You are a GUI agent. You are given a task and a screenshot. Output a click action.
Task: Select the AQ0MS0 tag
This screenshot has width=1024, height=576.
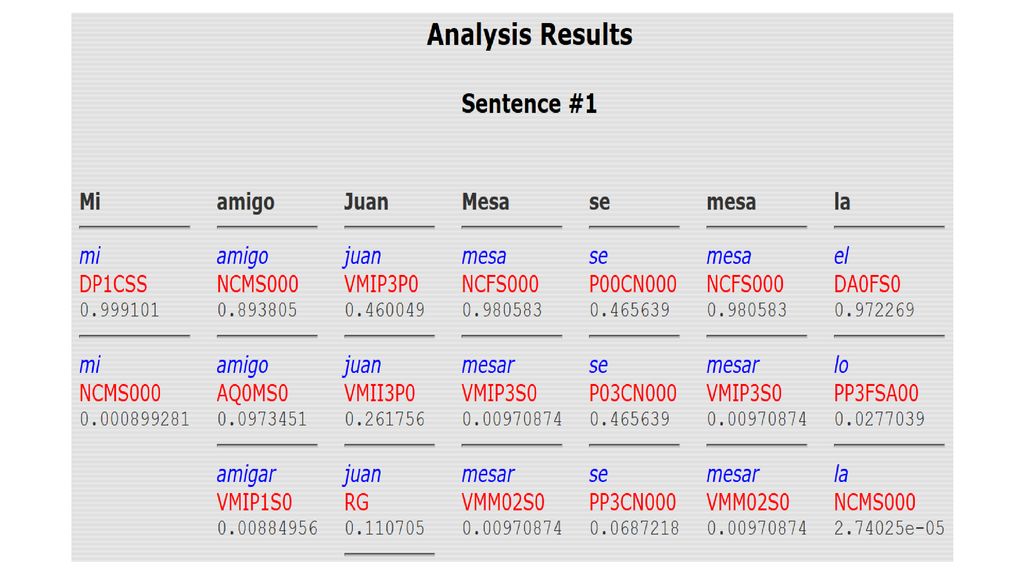pos(252,393)
